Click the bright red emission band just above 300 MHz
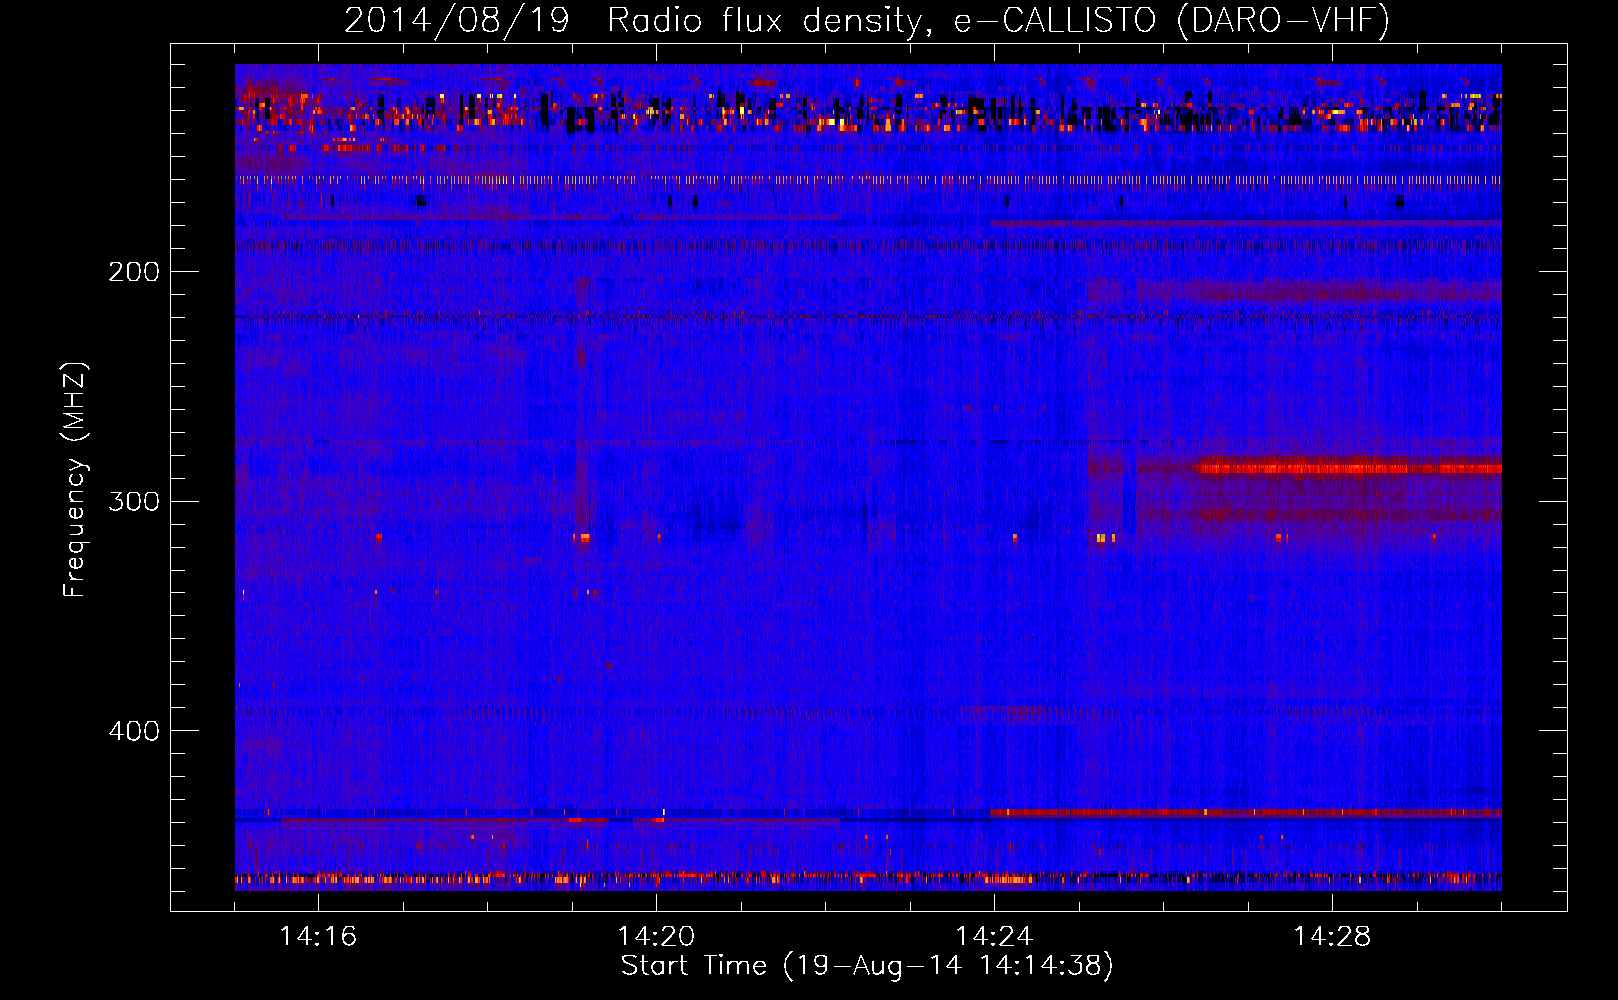Image resolution: width=1618 pixels, height=1000 pixels. [1350, 467]
